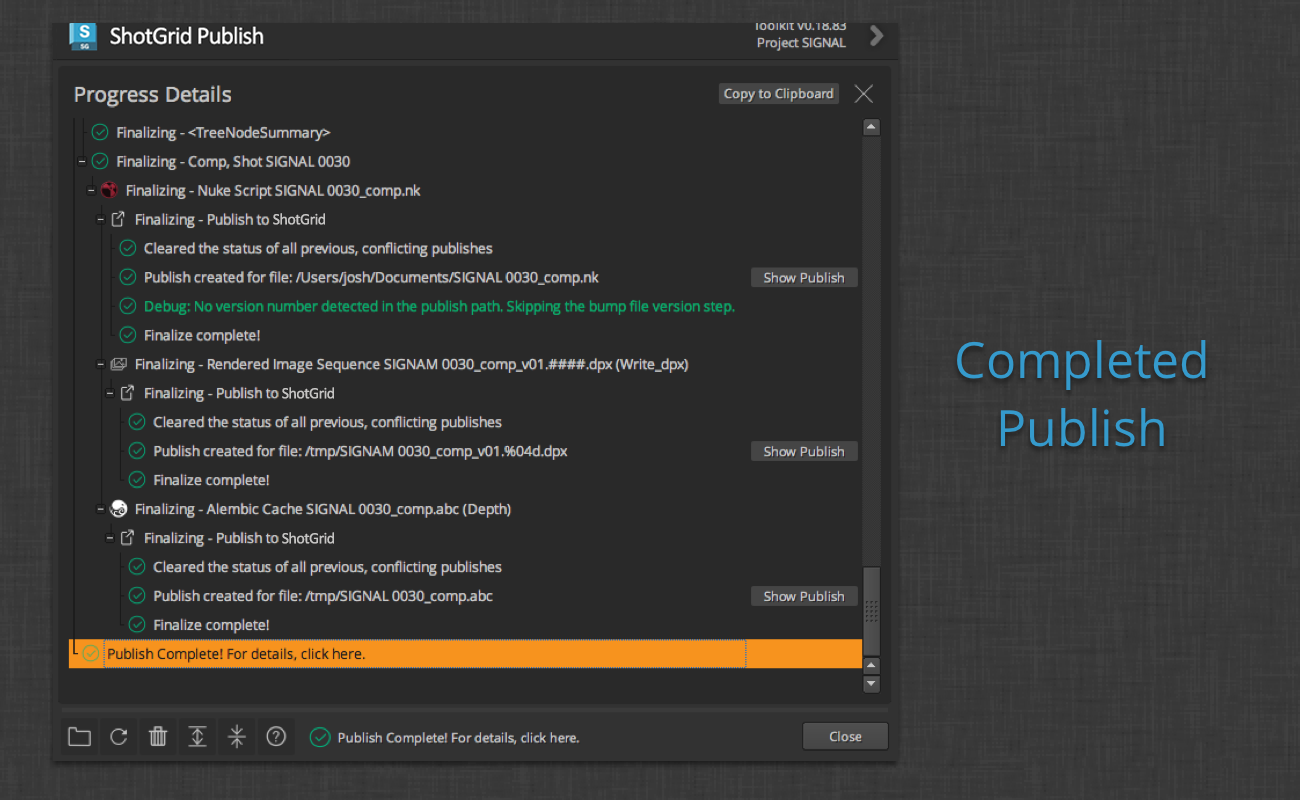Click the check icon beside Finalizing - <TreeNodeSummary>
The width and height of the screenshot is (1300, 800).
click(100, 132)
